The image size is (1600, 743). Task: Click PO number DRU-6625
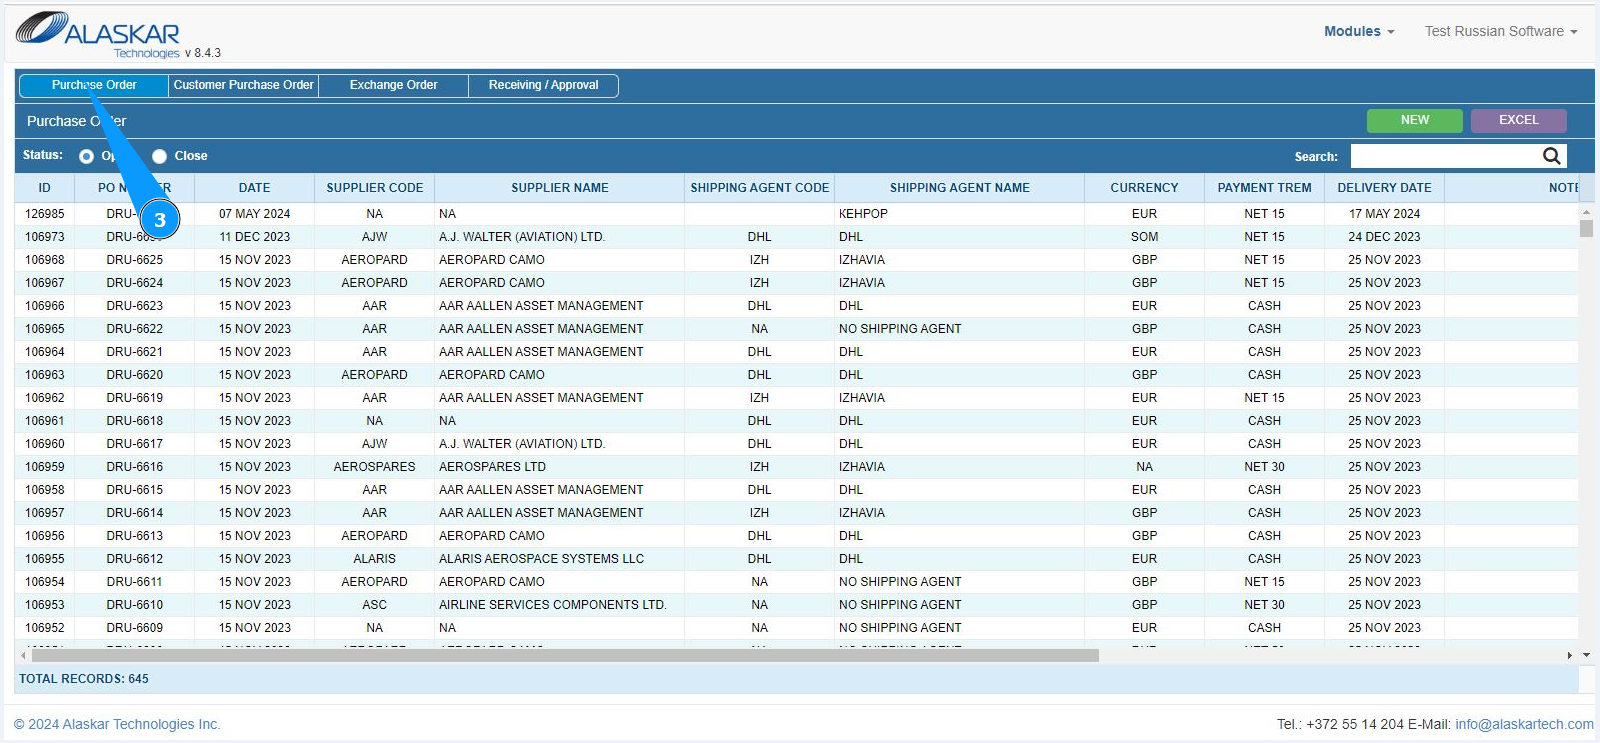(134, 260)
